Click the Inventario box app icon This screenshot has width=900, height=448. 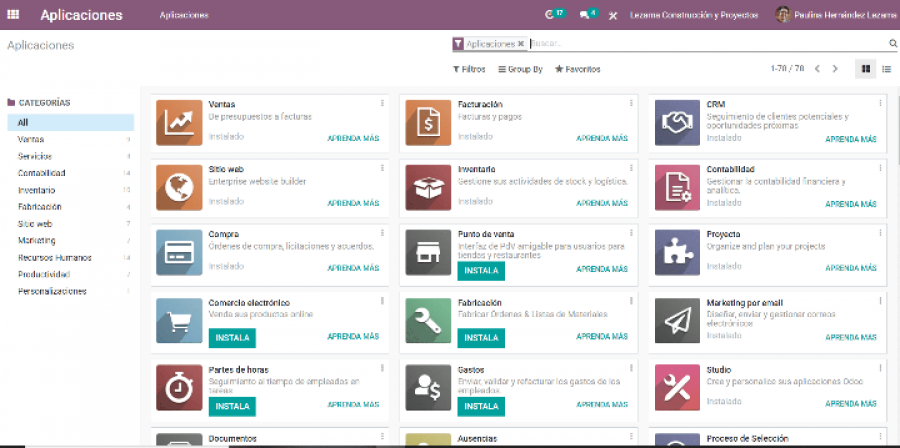click(428, 187)
